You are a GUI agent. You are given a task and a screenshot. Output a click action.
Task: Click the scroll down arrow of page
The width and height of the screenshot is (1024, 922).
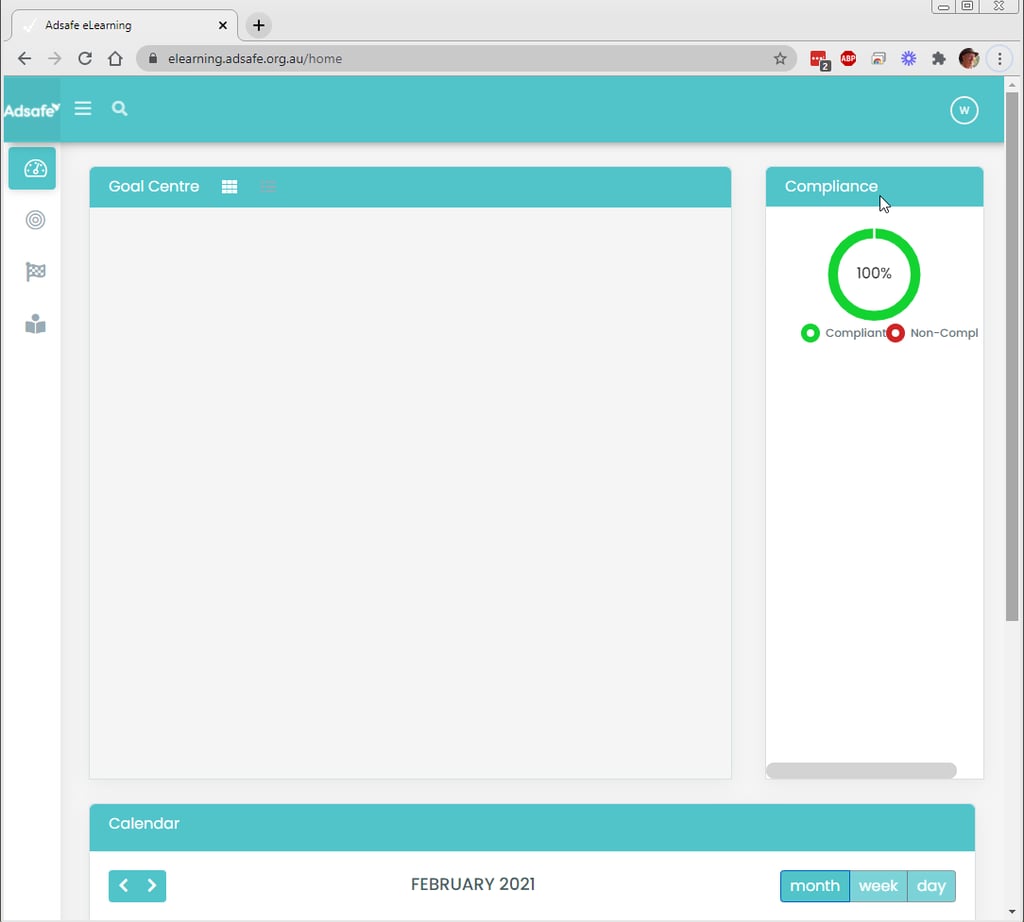1012,912
